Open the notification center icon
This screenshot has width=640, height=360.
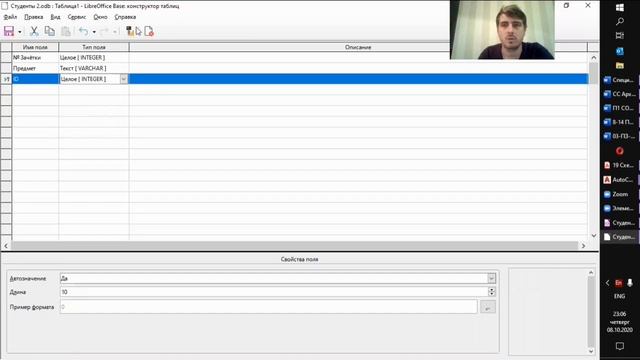coord(620,346)
